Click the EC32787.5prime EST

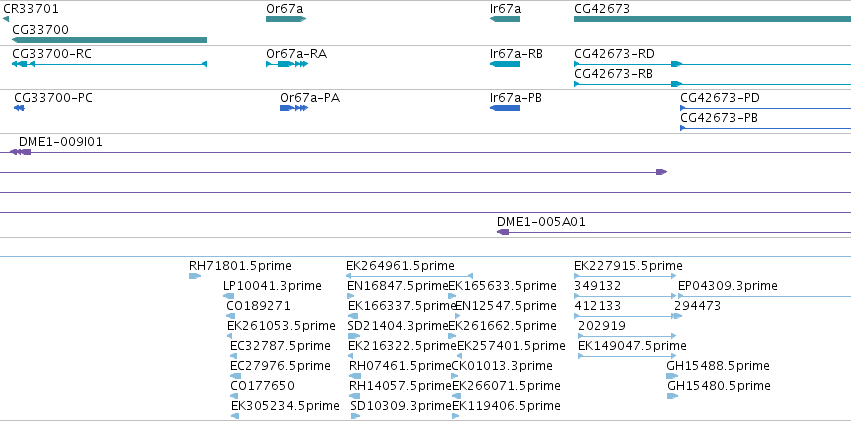point(235,356)
